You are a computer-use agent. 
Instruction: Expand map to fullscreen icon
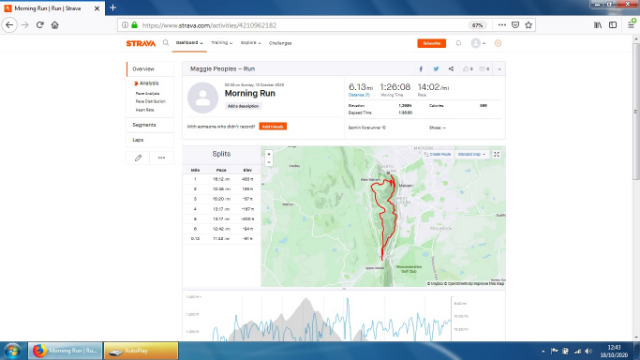(496, 154)
